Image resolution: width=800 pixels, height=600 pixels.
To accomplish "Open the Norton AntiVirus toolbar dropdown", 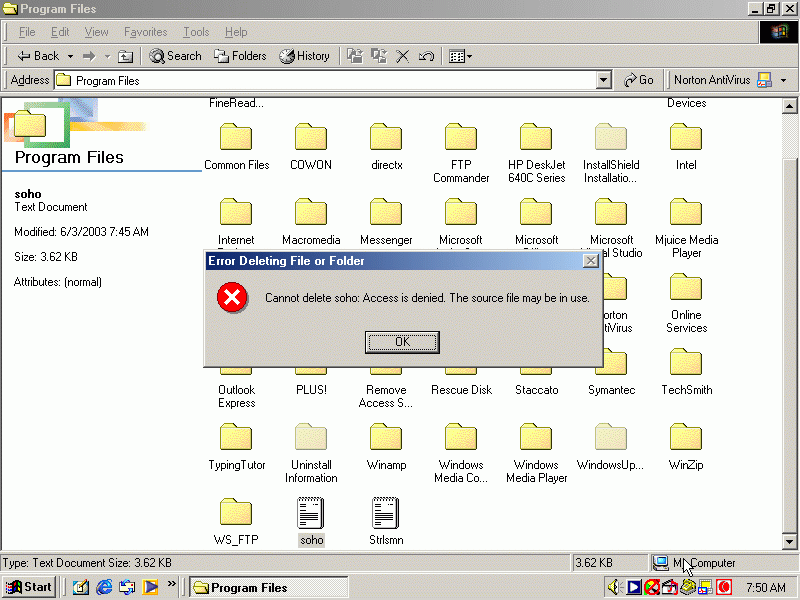I will tap(783, 80).
